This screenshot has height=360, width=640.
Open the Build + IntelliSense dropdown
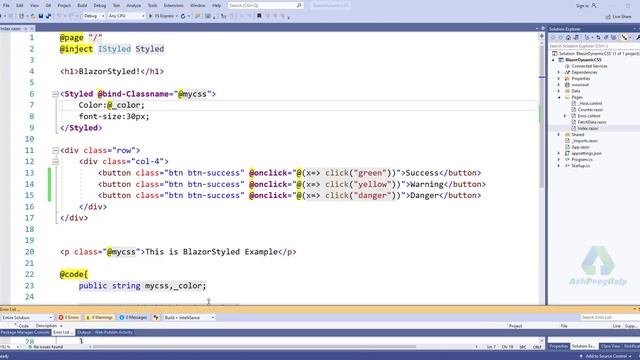189,318
